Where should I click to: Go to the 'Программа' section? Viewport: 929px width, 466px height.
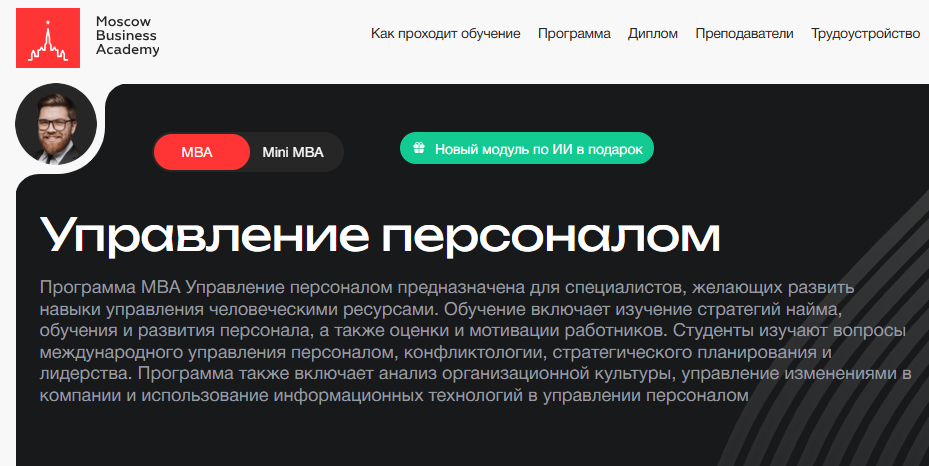(574, 34)
